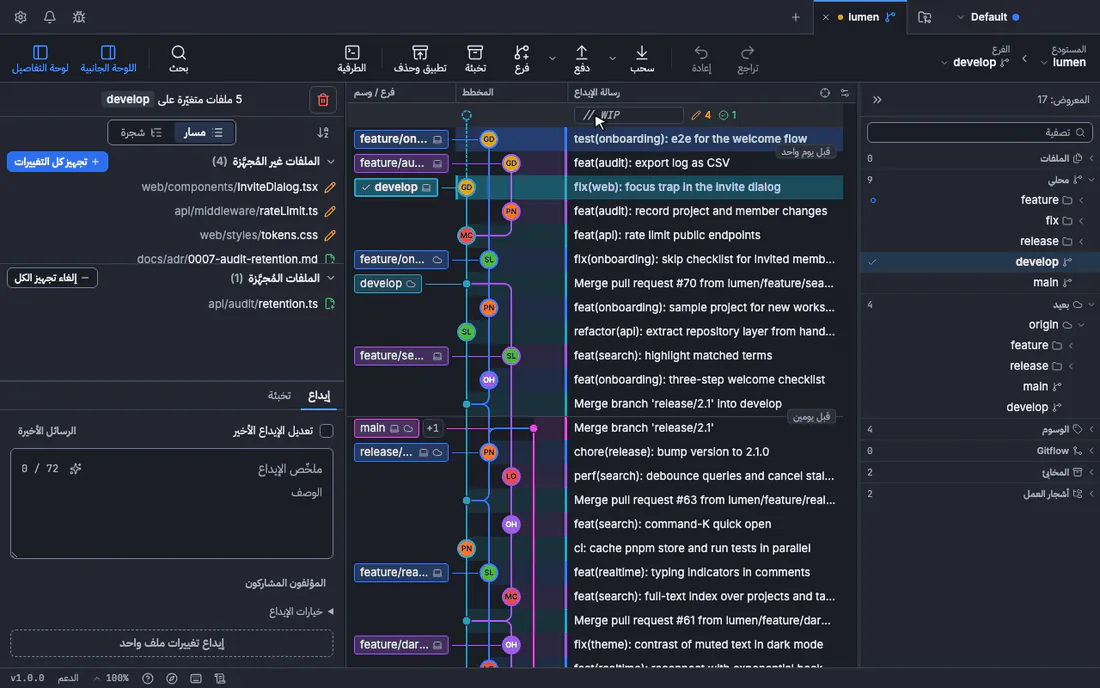Focus the branch filter (تصفية) field

(979, 133)
